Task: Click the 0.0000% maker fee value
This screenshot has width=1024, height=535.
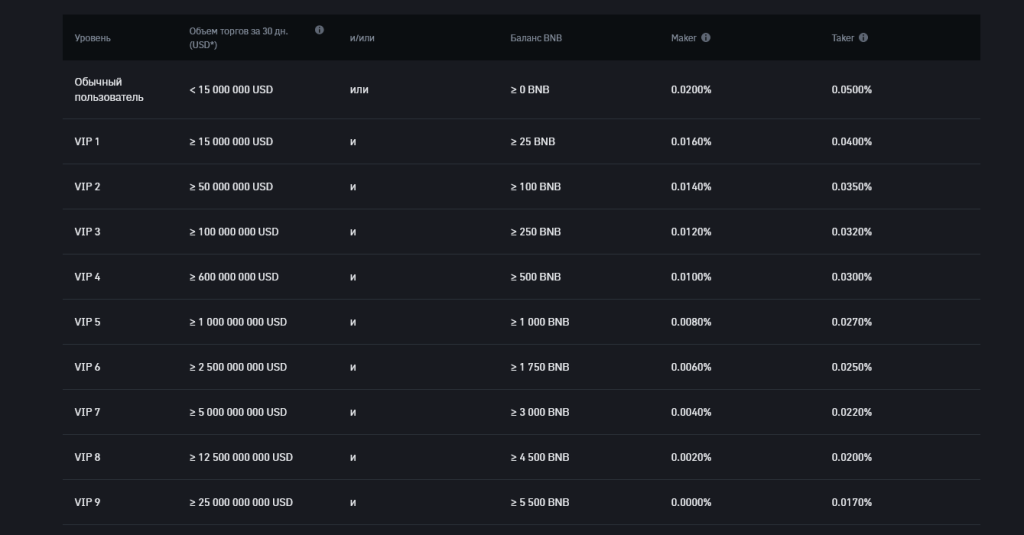Action: click(691, 502)
